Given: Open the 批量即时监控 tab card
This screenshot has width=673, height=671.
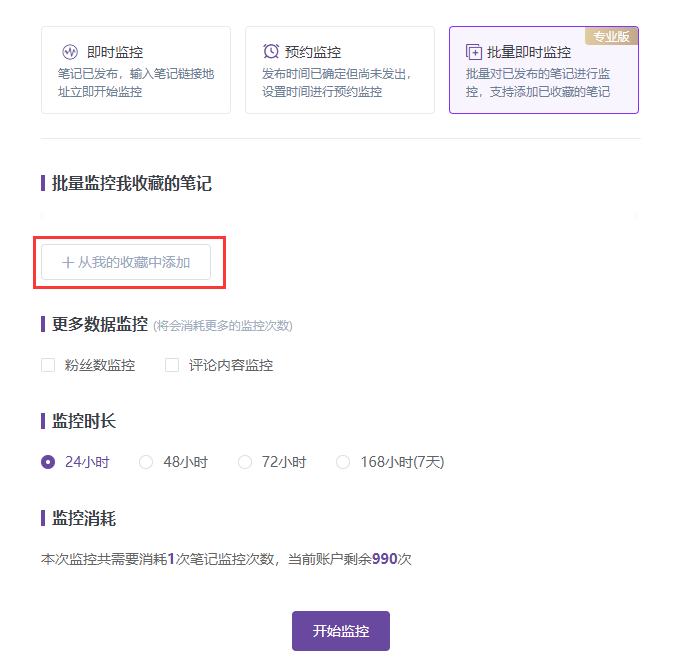Looking at the screenshot, I should tap(544, 70).
